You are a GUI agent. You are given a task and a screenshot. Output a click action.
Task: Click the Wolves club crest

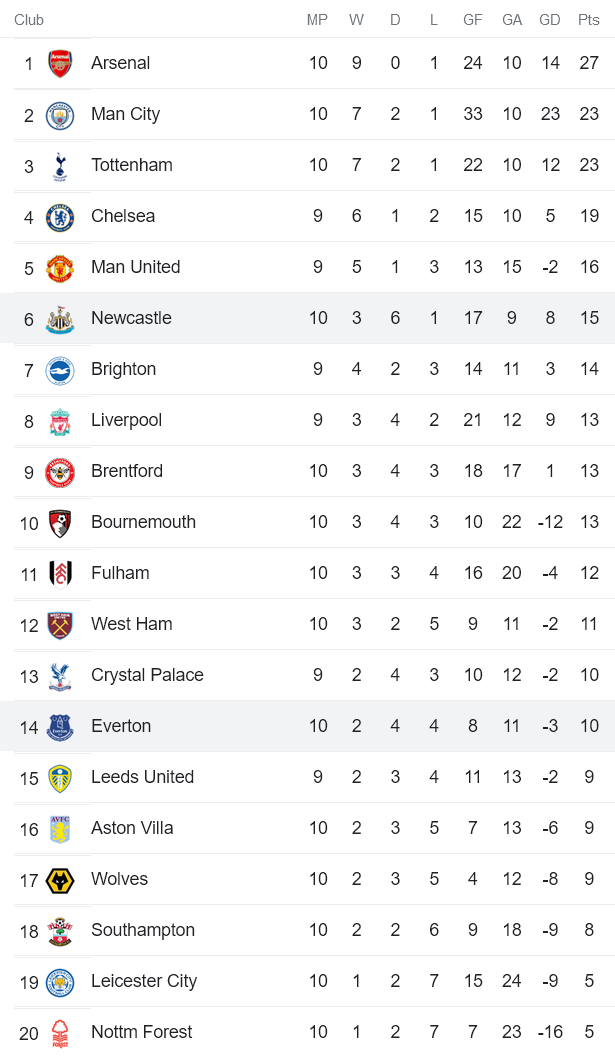(x=60, y=880)
